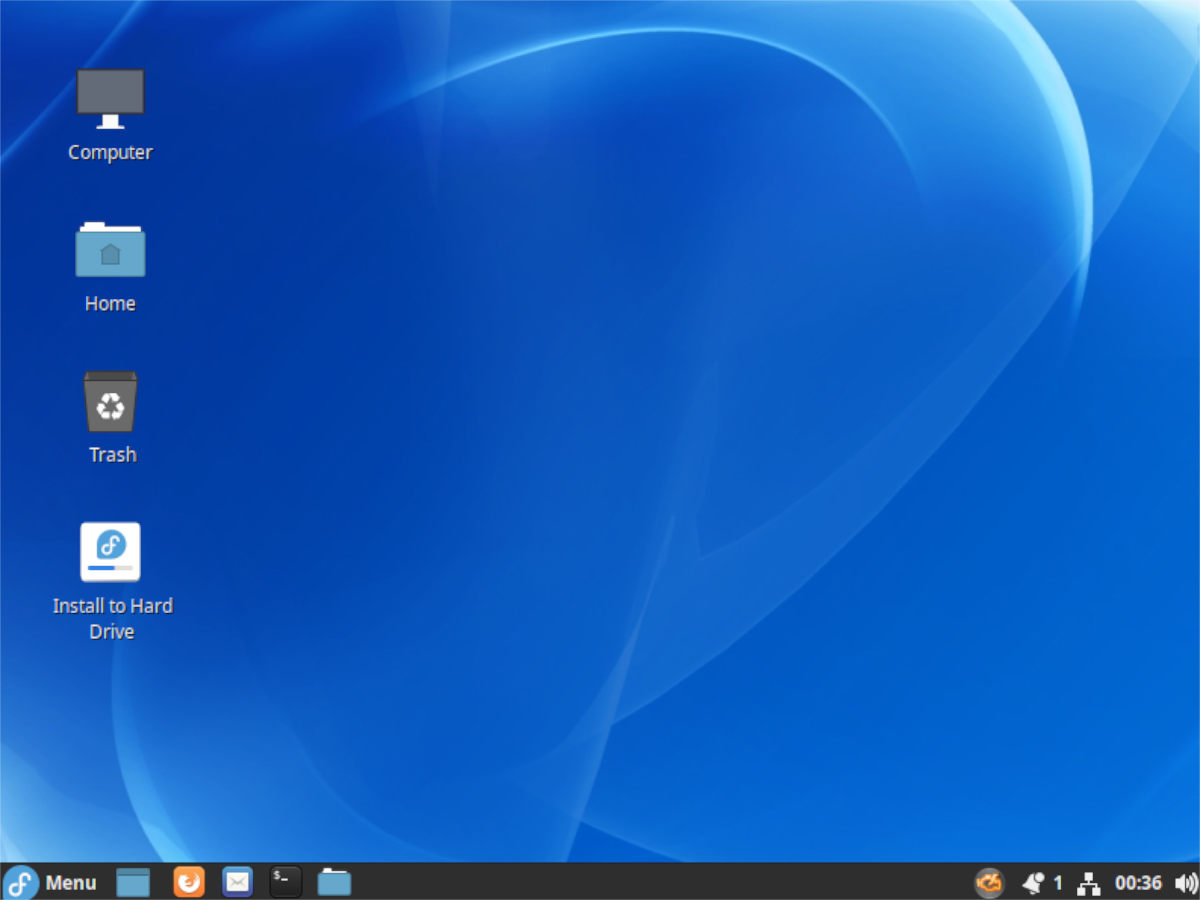Open the mail client on the taskbar
This screenshot has height=900, width=1200.
tap(237, 882)
